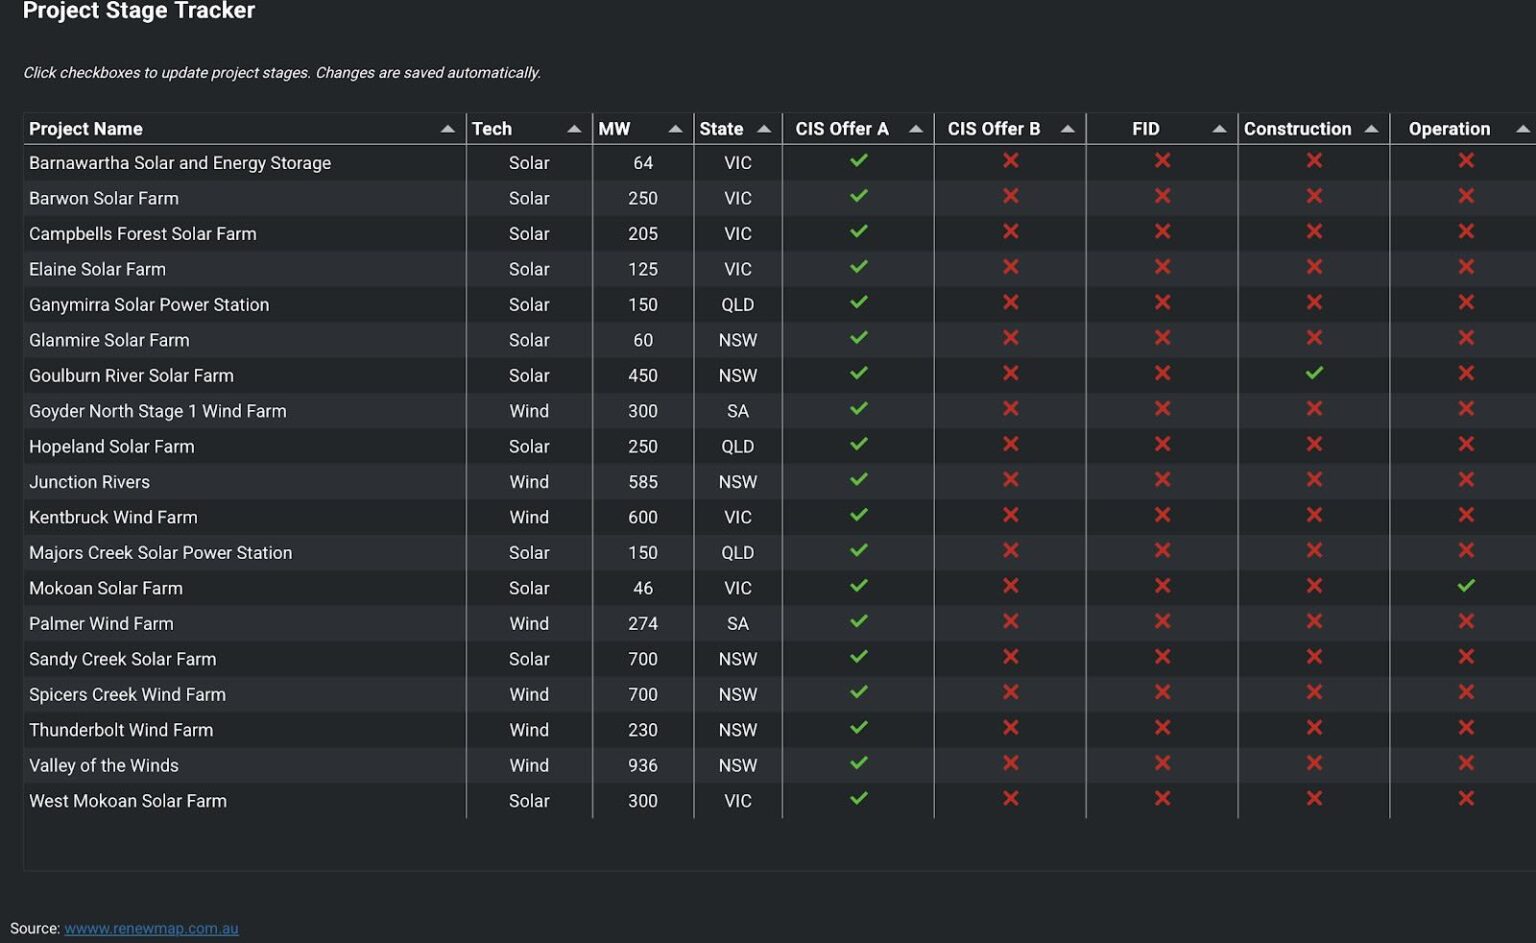
Task: Toggle CIS Offer B for Barwon Solar Farm
Action: pos(1011,197)
